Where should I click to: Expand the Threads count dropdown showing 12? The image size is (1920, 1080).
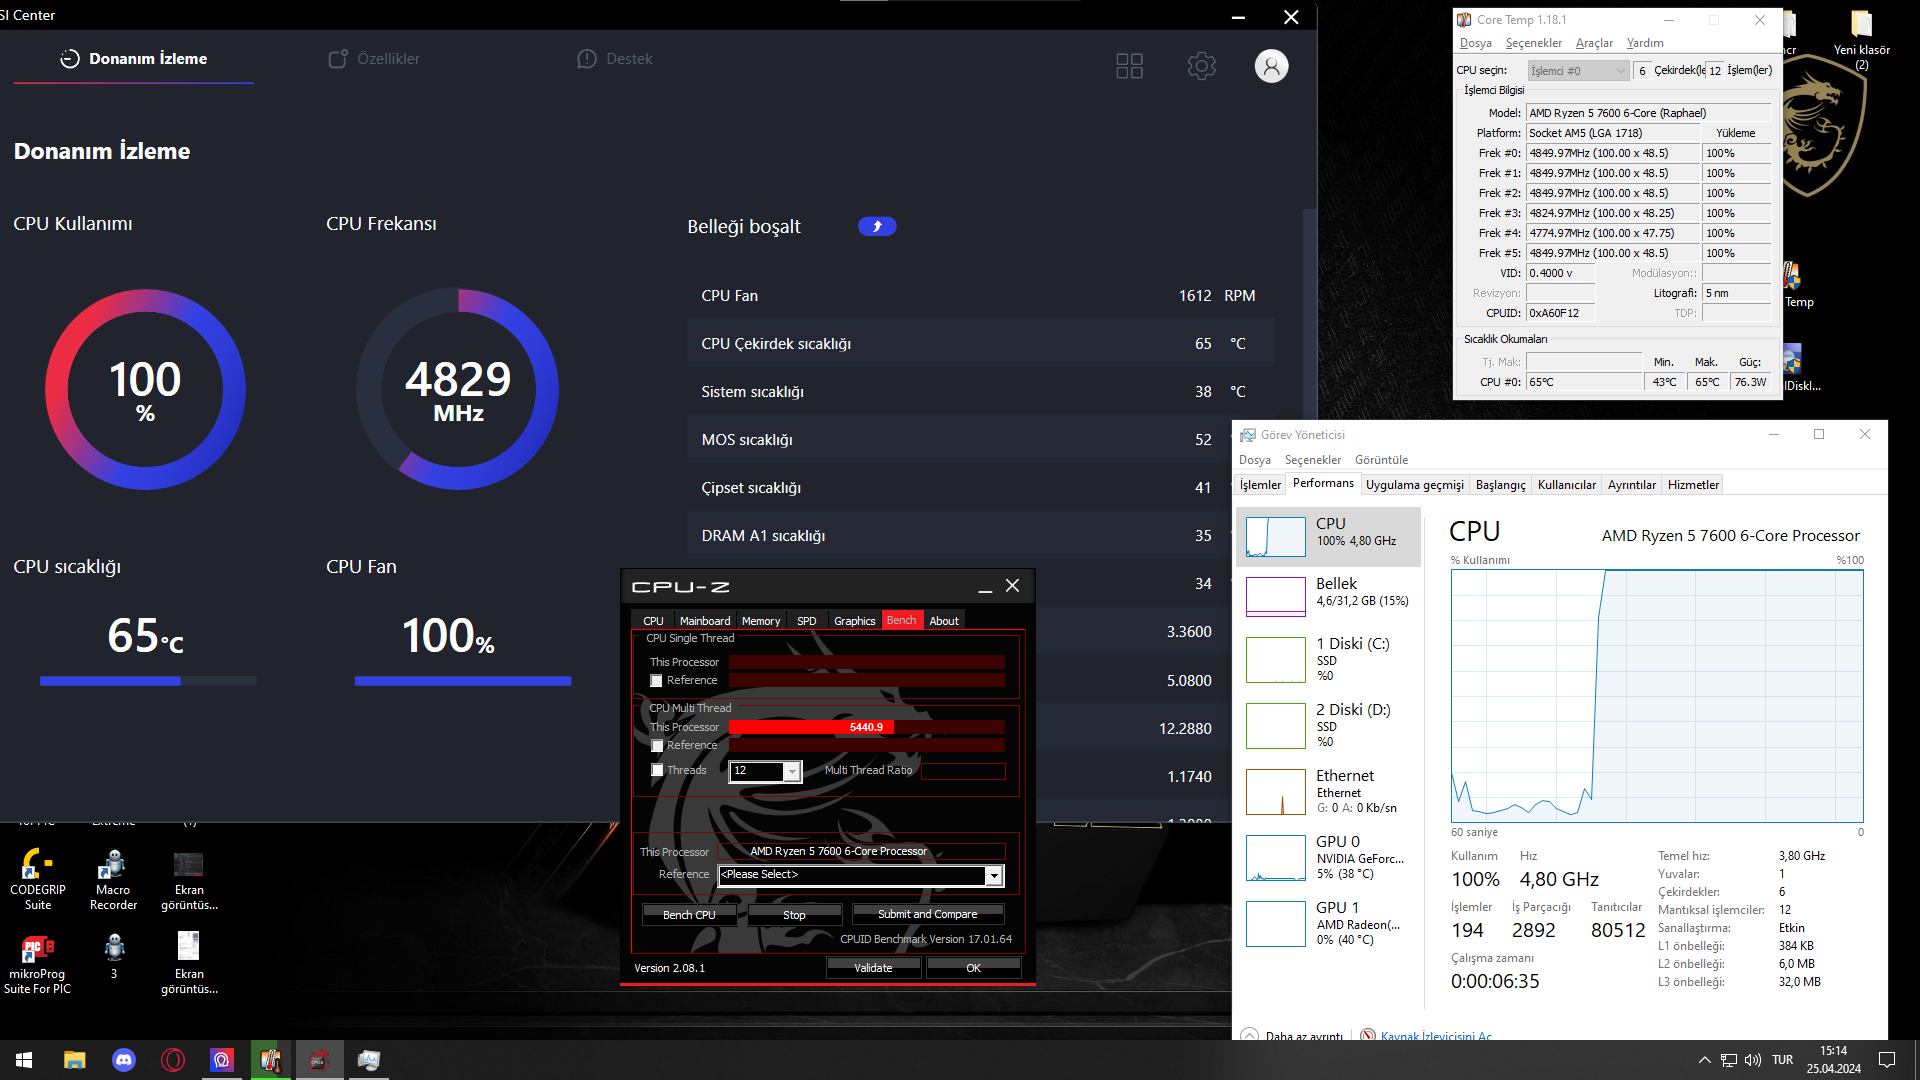792,771
